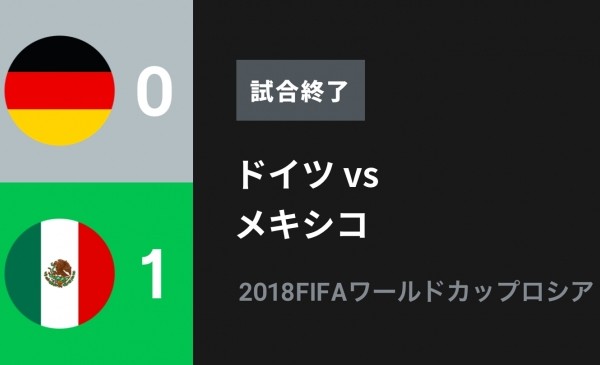This screenshot has width=600, height=365.
Task: Click the red stripe of Mexico flag
Action: (x=96, y=274)
